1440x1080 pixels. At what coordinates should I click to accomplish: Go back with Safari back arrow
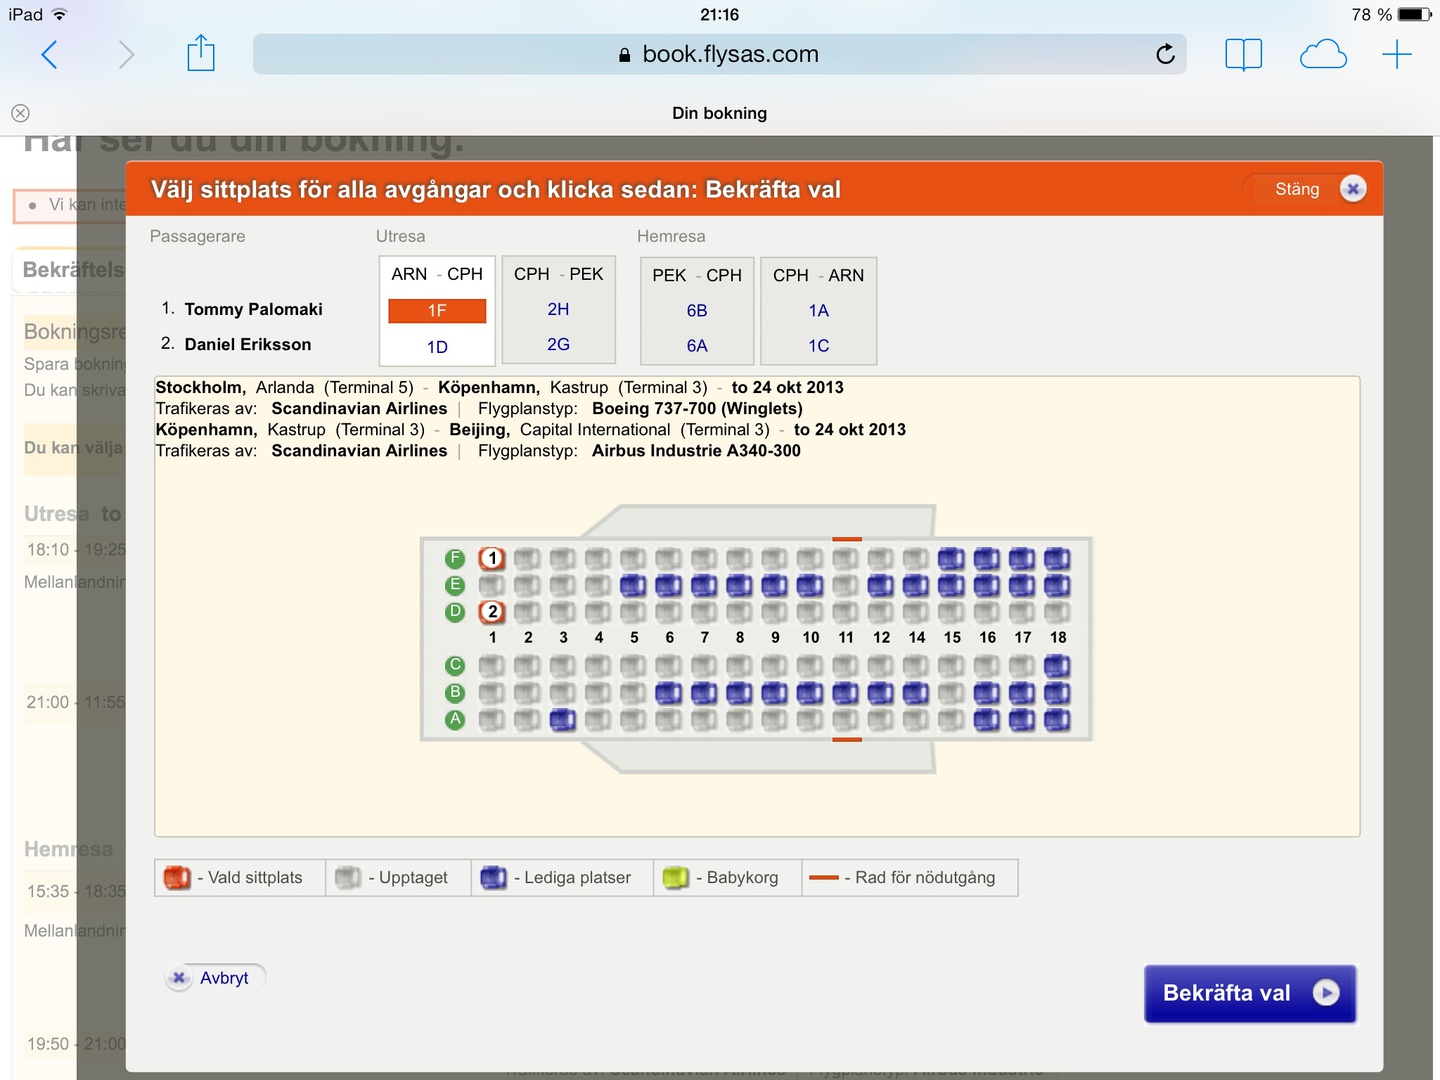click(49, 54)
